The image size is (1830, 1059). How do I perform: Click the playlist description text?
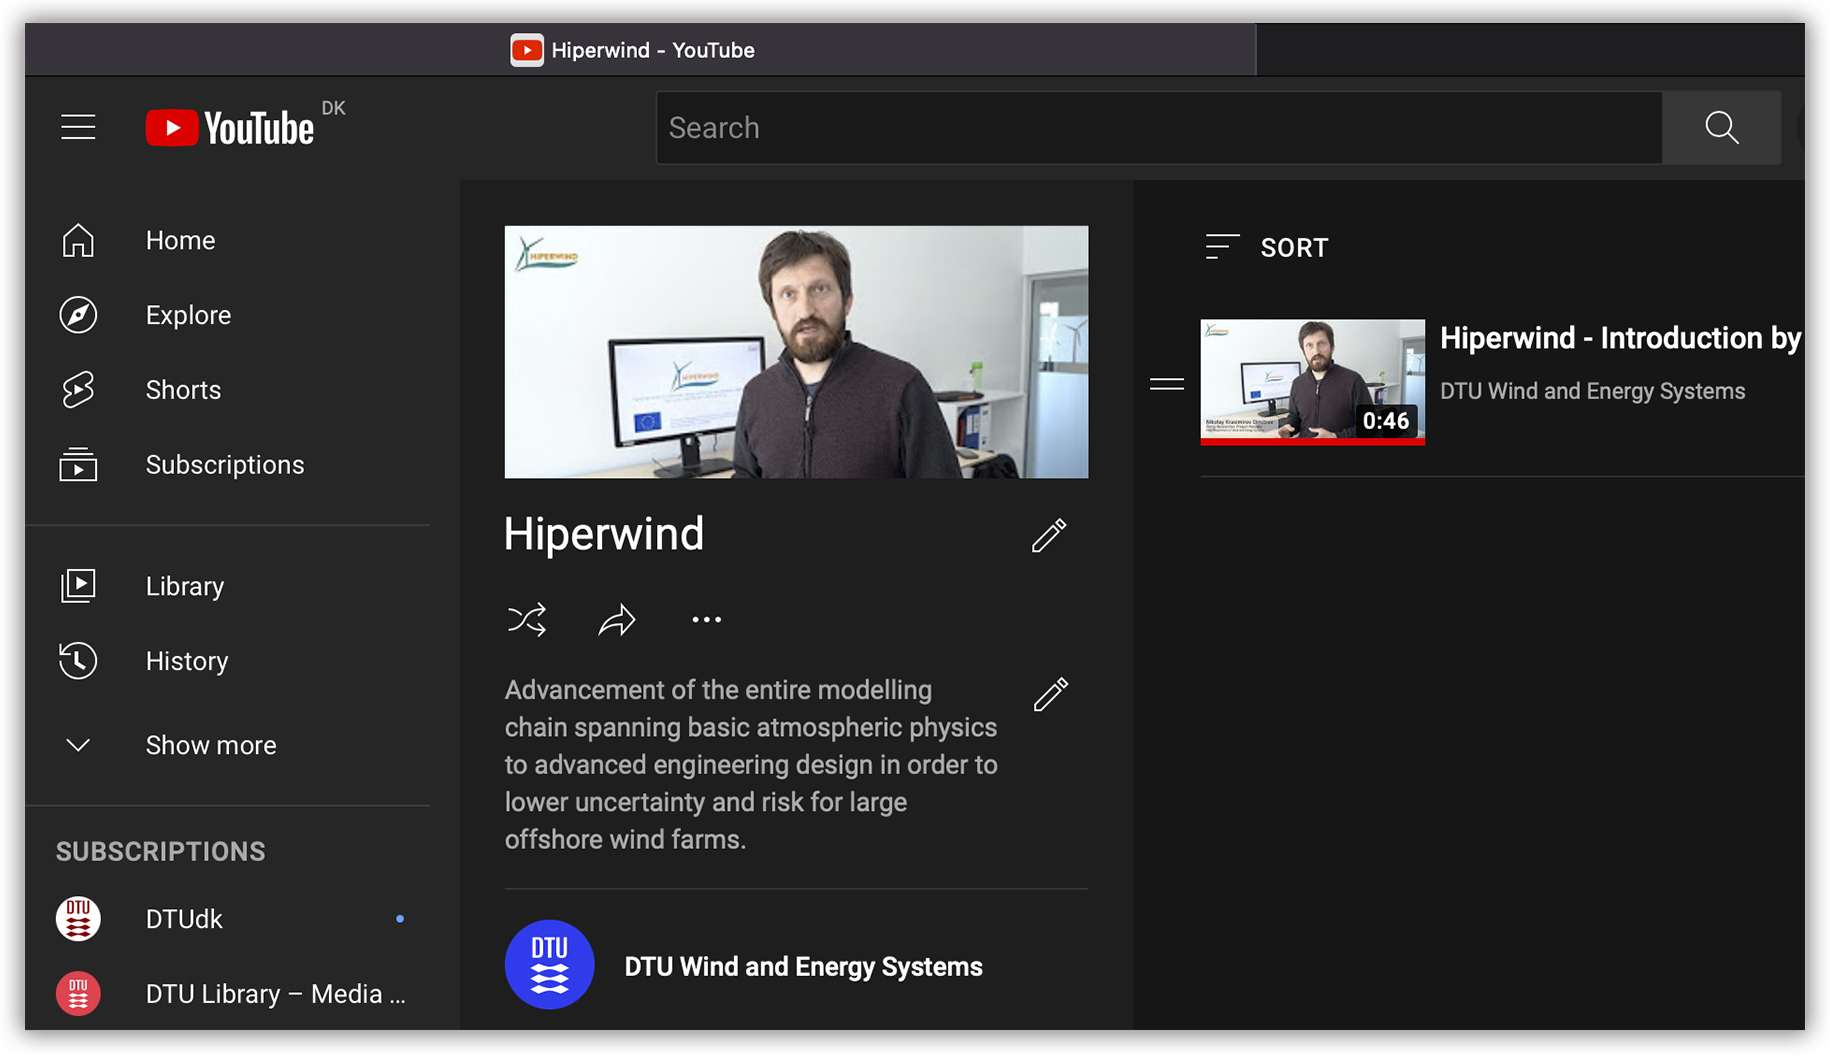point(751,764)
